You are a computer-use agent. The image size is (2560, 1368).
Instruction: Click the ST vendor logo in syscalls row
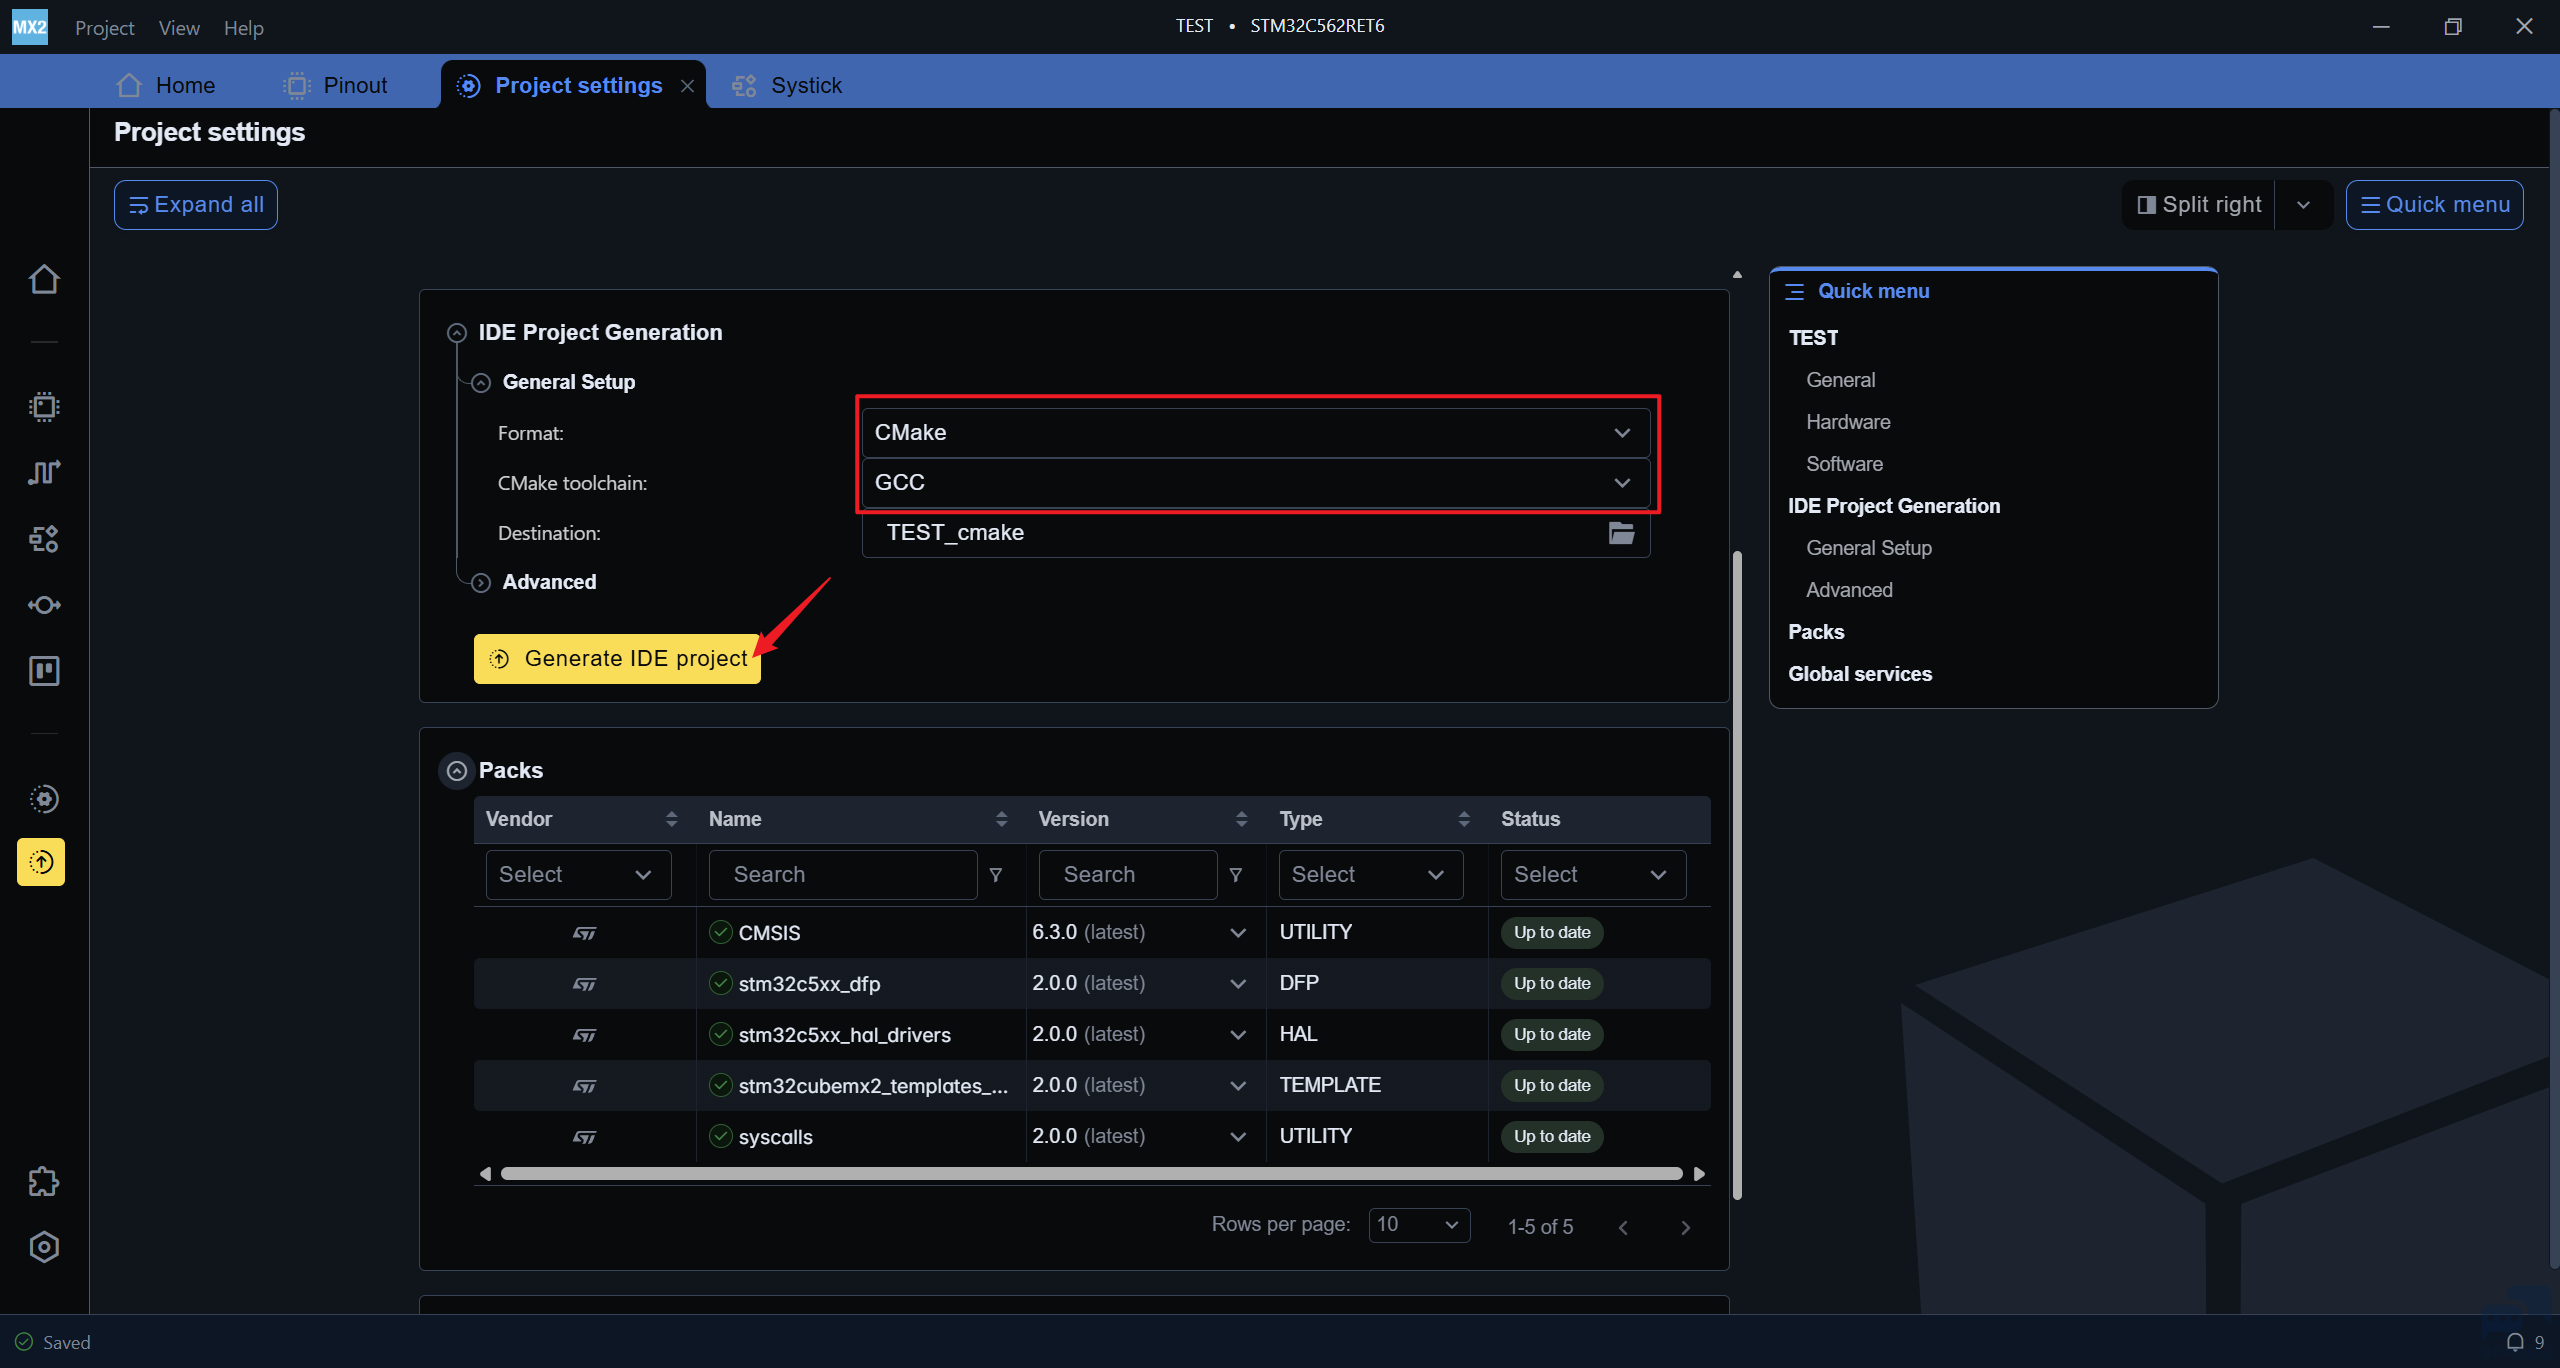click(x=585, y=1137)
